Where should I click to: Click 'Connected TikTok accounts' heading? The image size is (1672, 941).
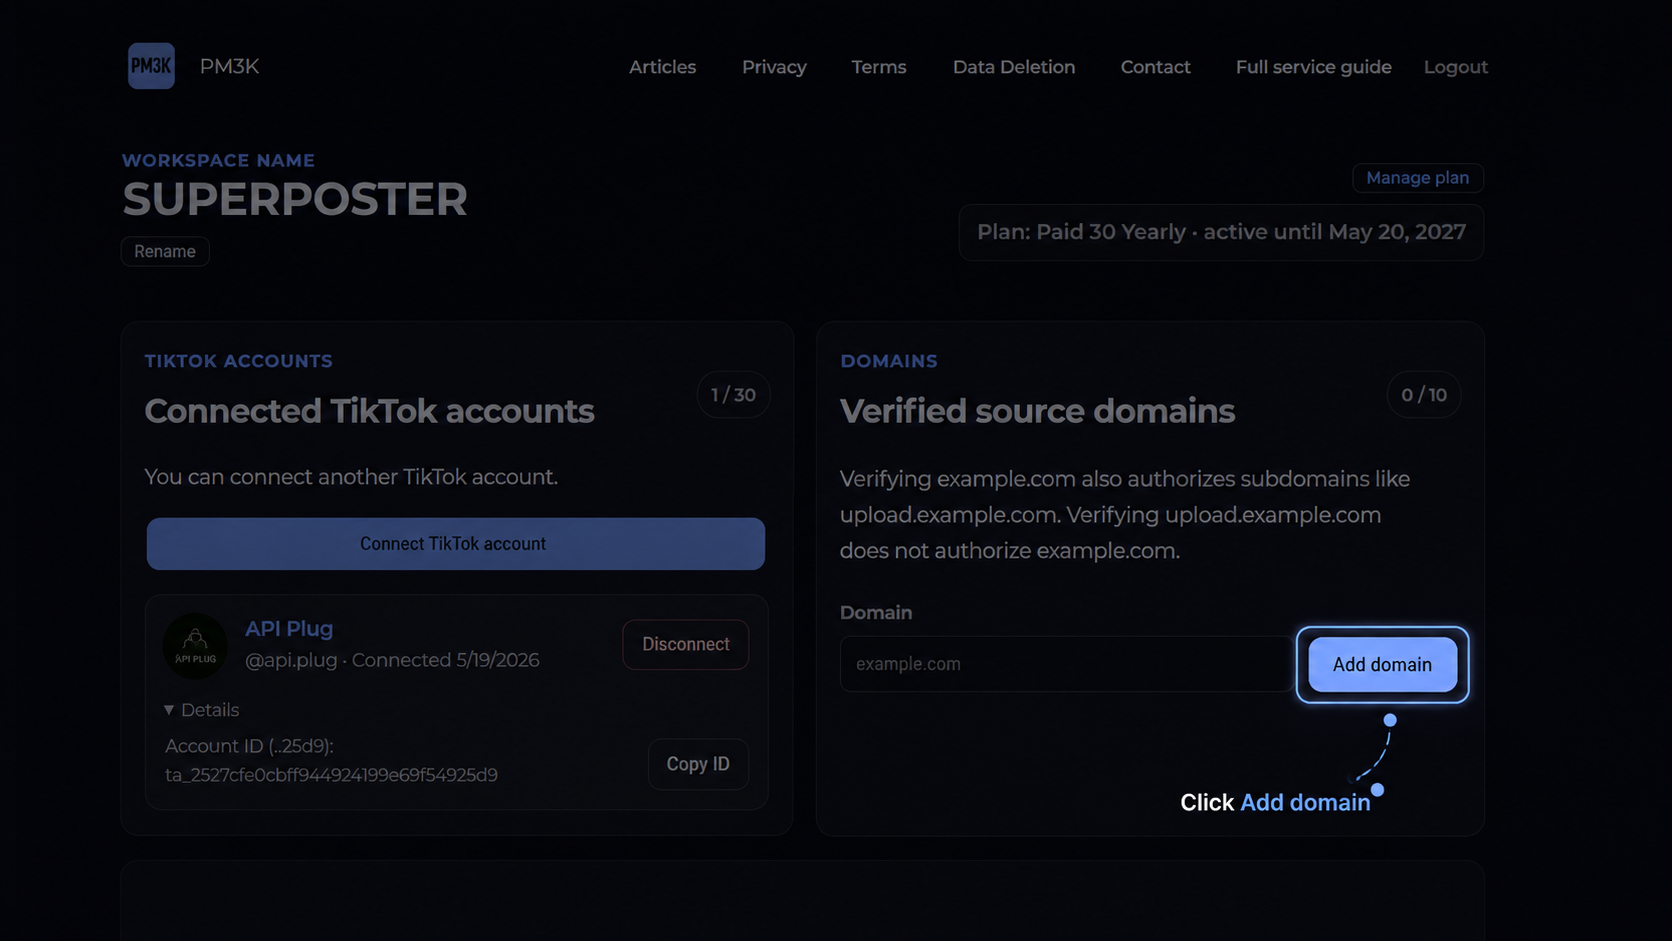[x=369, y=411]
